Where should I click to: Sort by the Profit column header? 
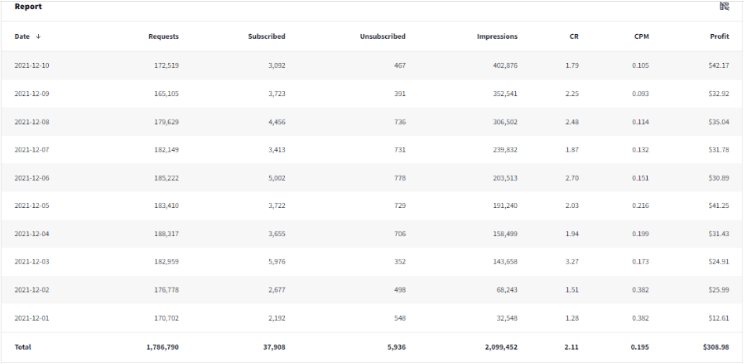[x=720, y=37]
